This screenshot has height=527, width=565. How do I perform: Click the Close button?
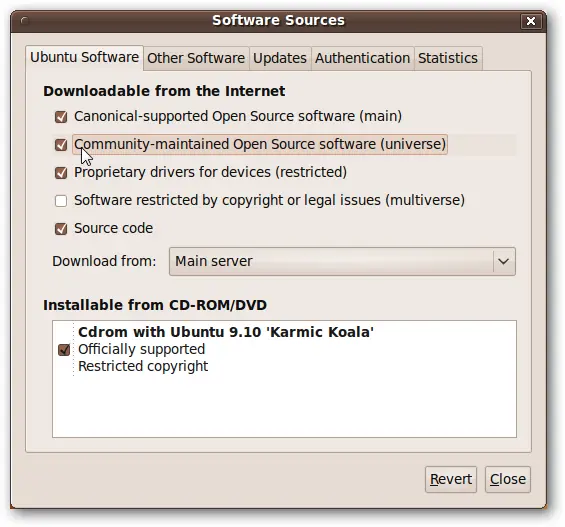coord(508,479)
